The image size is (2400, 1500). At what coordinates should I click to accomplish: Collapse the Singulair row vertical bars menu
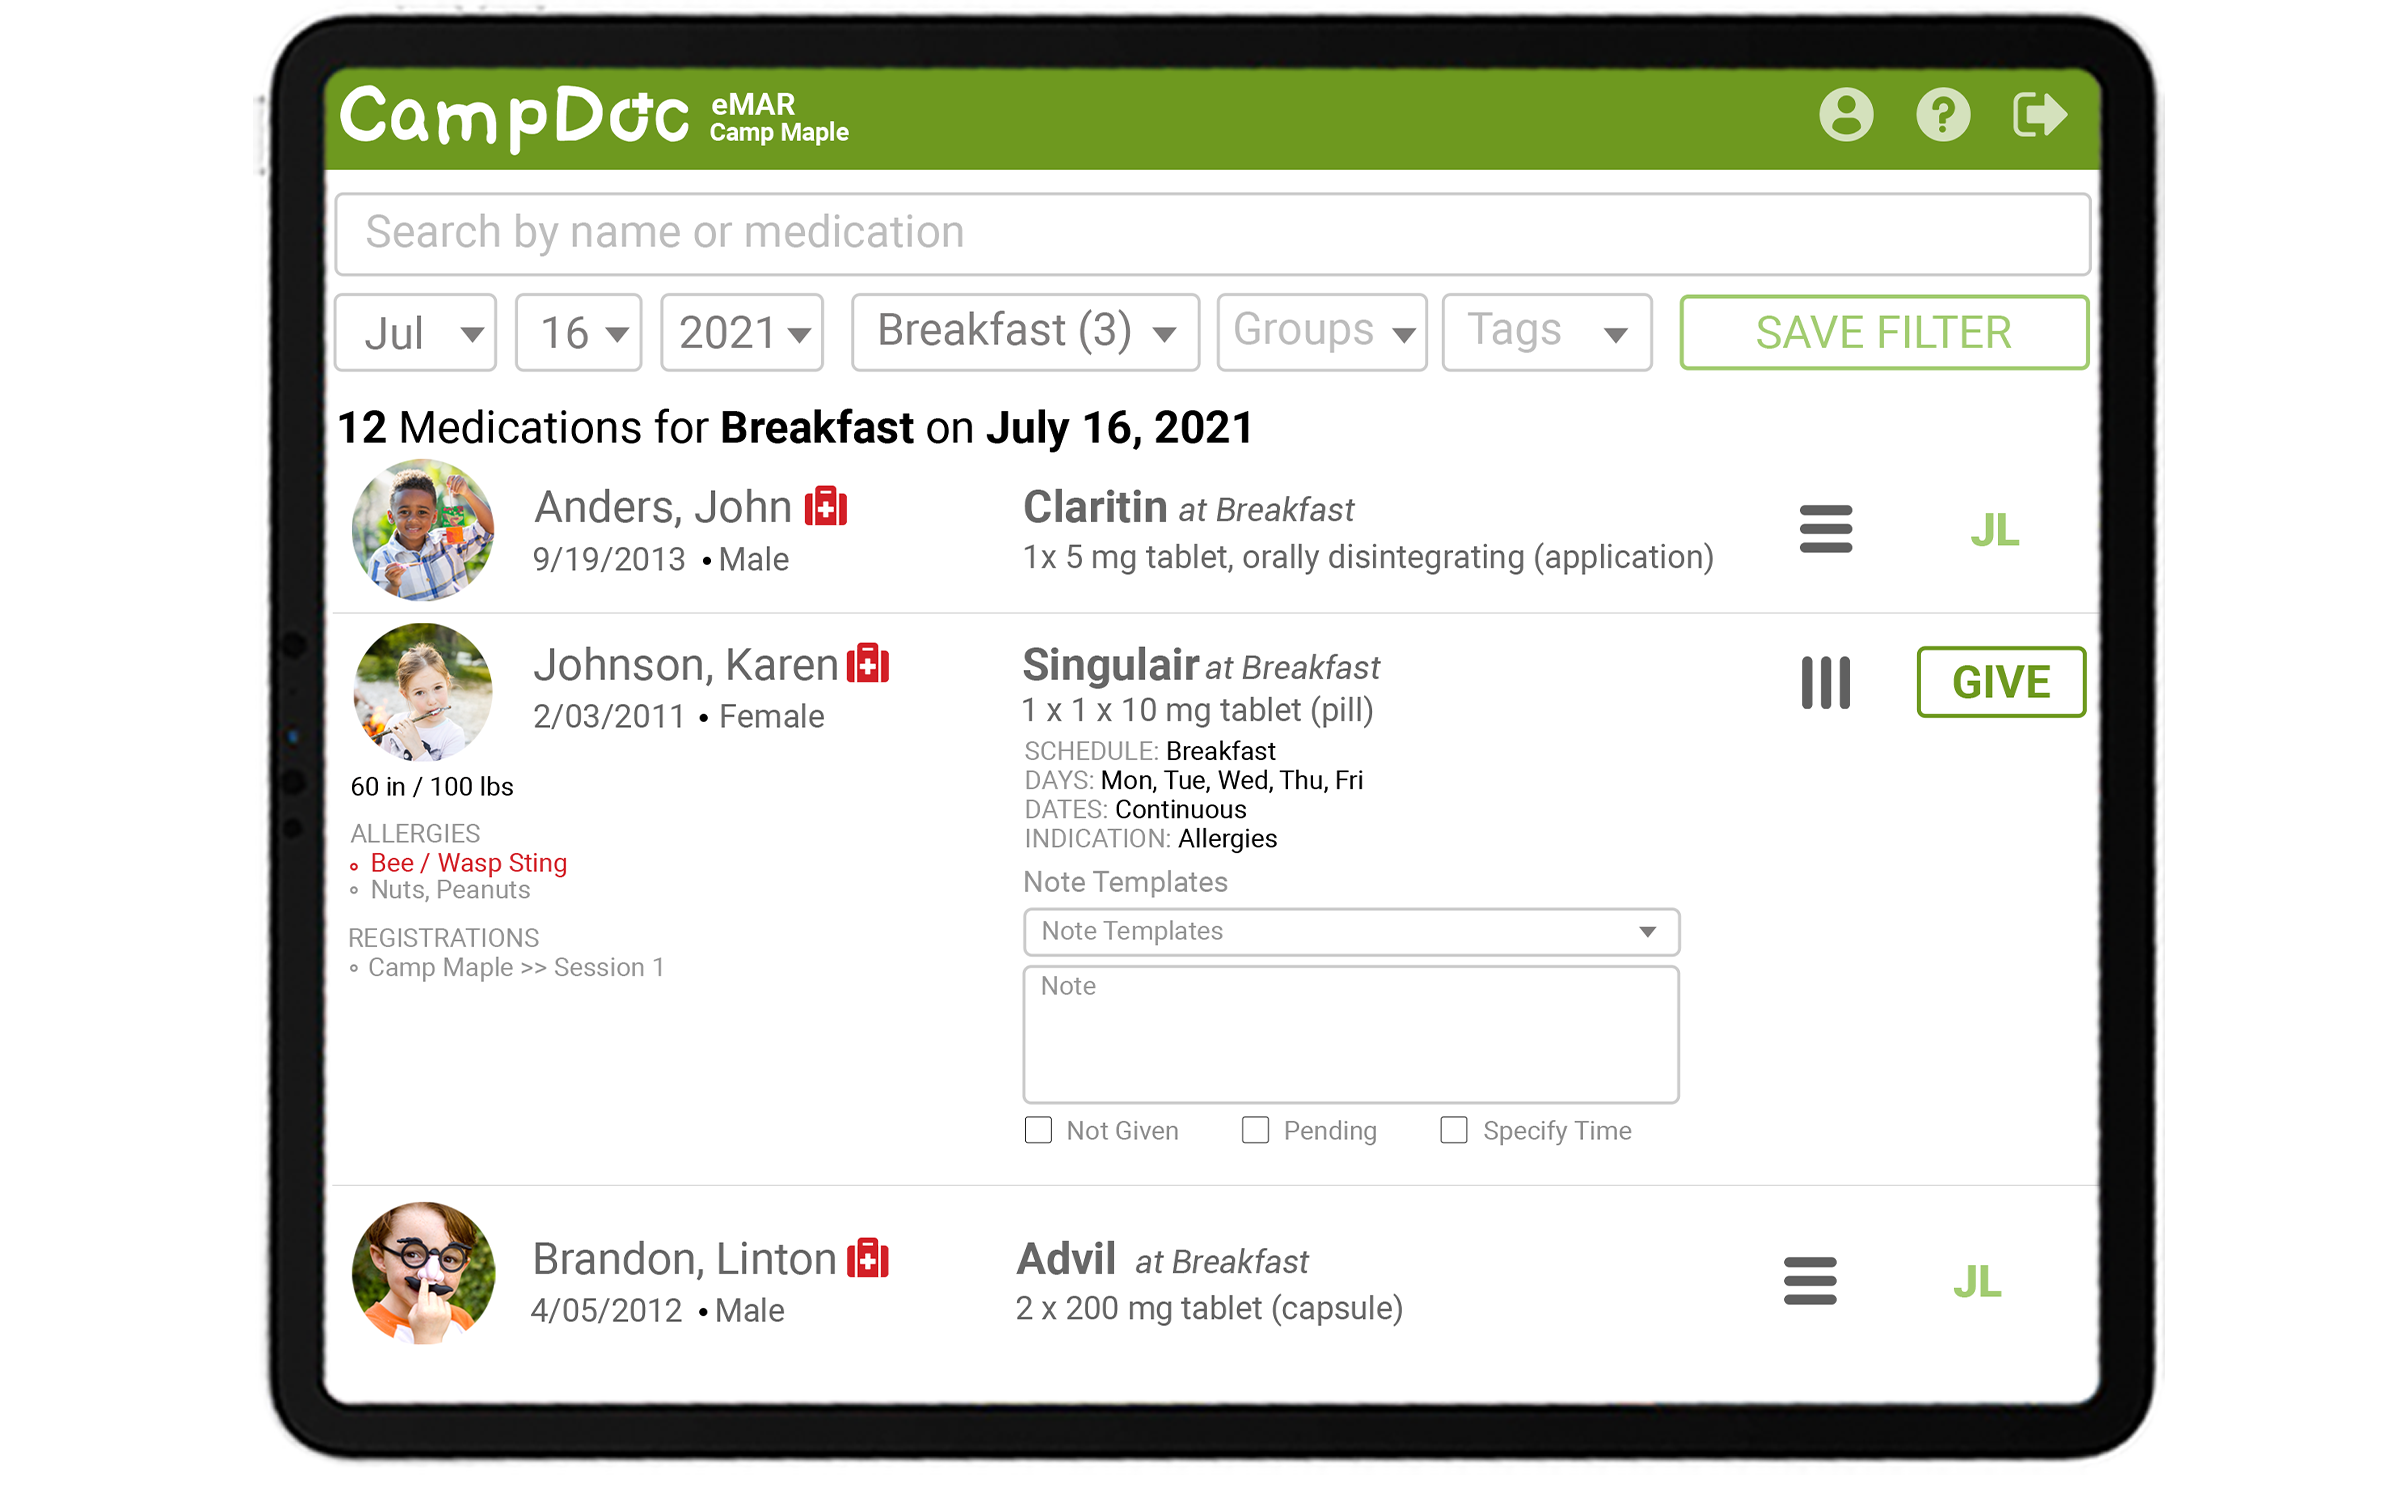click(1825, 683)
